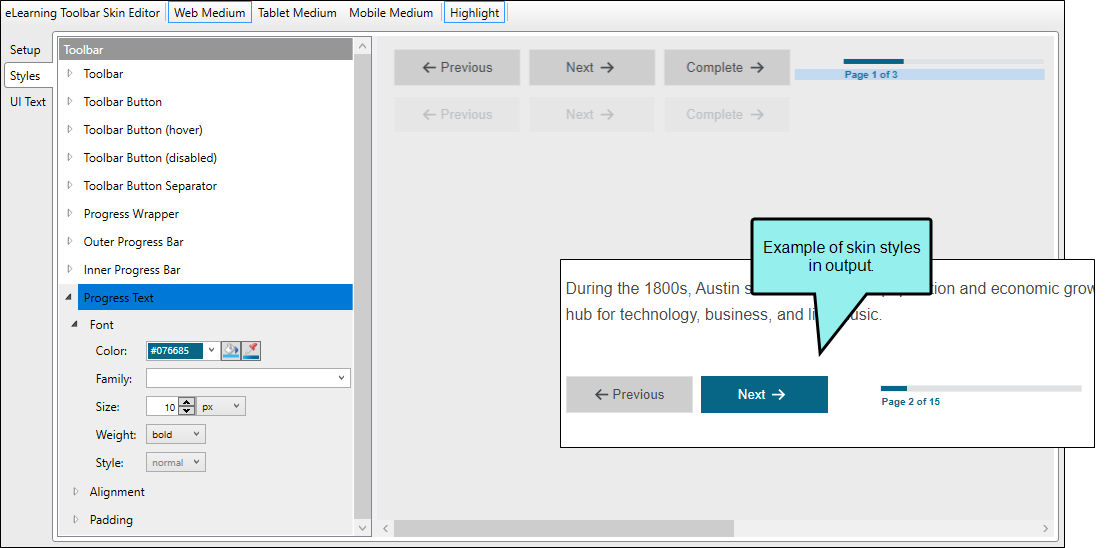The image size is (1107, 548).
Task: Open the Weight dropdown set to bold
Action: click(x=176, y=434)
